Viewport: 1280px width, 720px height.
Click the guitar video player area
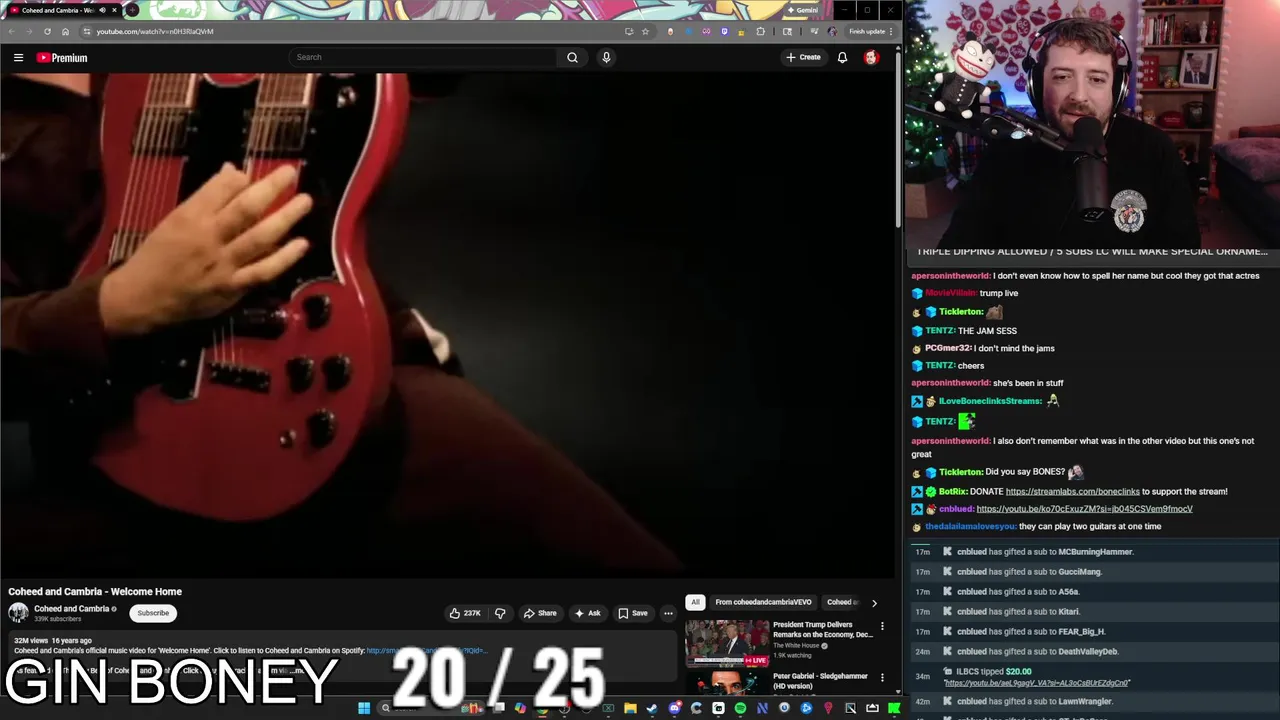pyautogui.click(x=449, y=325)
